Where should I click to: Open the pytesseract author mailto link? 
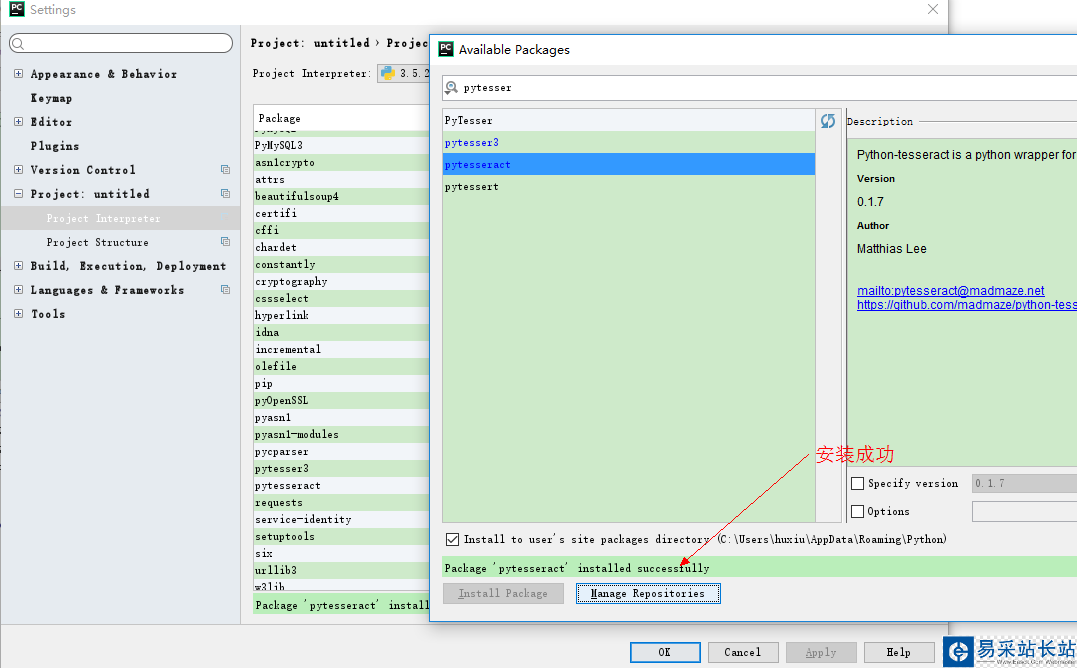pyautogui.click(x=951, y=290)
